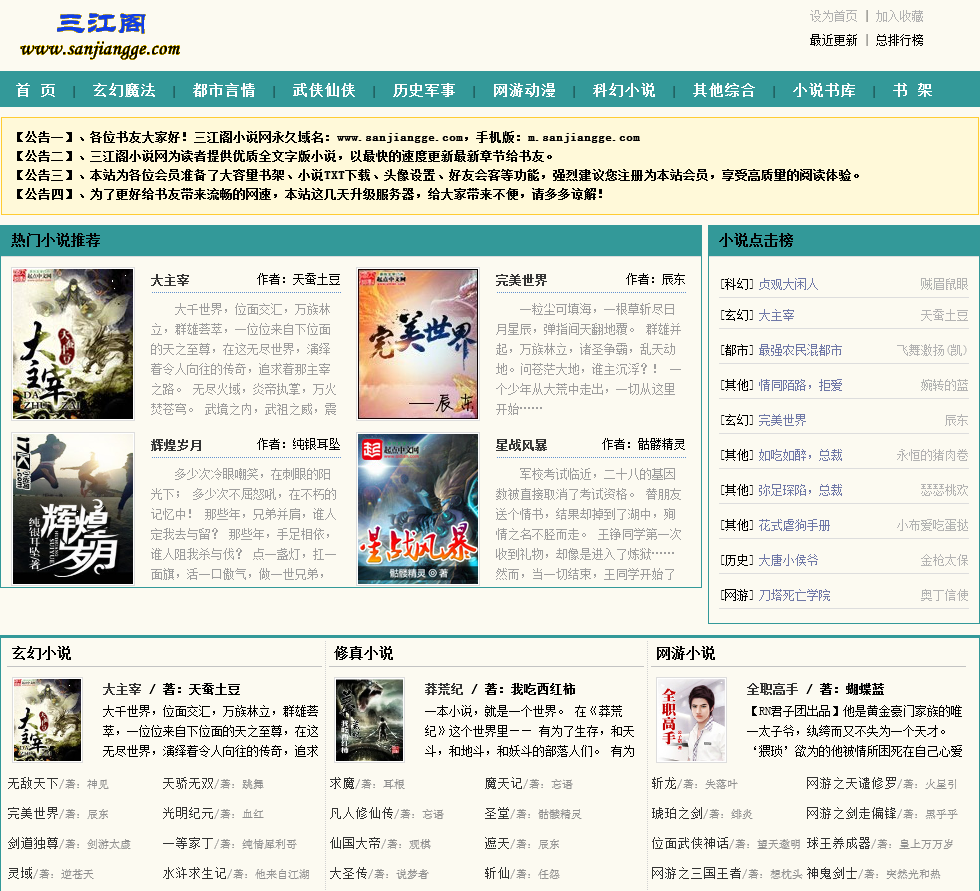Open the 全职高手 title link
Screen dimensions: 980x891
point(772,689)
